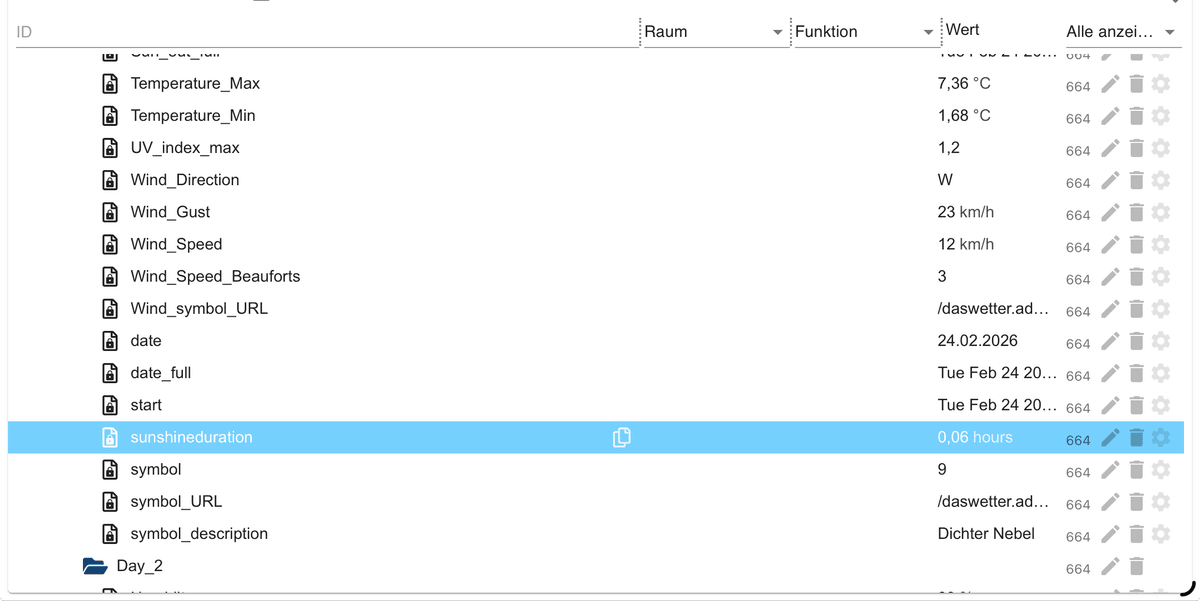Copy the sunshineduration ID with copy icon
Screen dimensions: 1200x601
(622, 437)
